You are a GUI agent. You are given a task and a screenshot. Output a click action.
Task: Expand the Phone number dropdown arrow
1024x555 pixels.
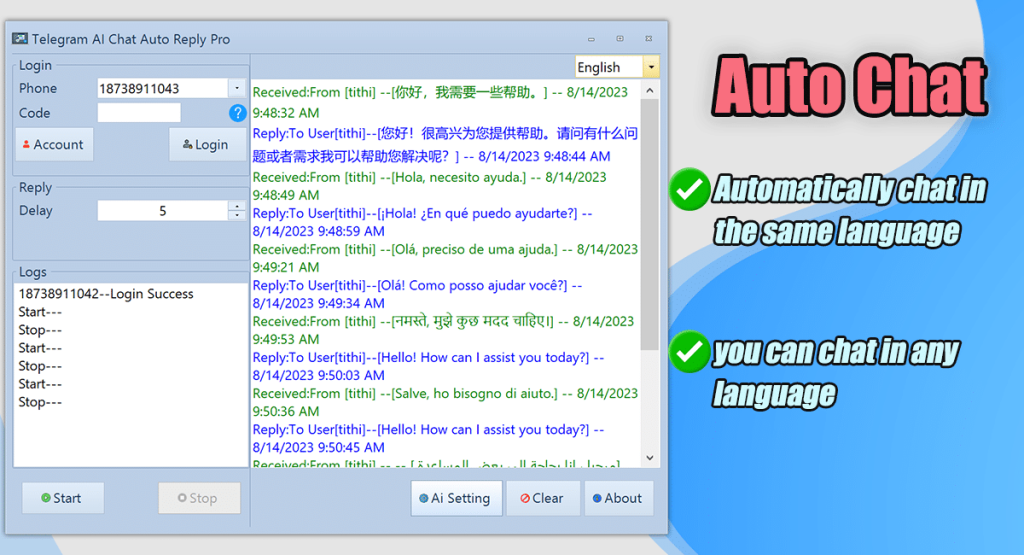[x=236, y=88]
